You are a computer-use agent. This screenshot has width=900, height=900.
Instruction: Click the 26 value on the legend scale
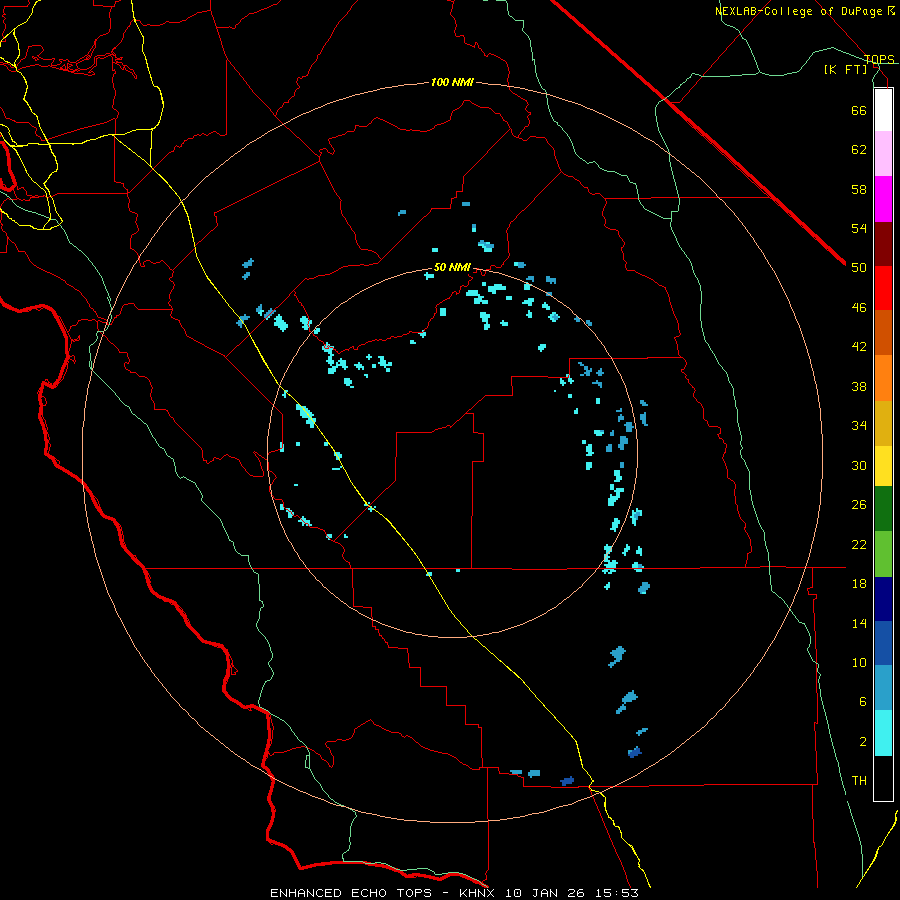pyautogui.click(x=859, y=505)
